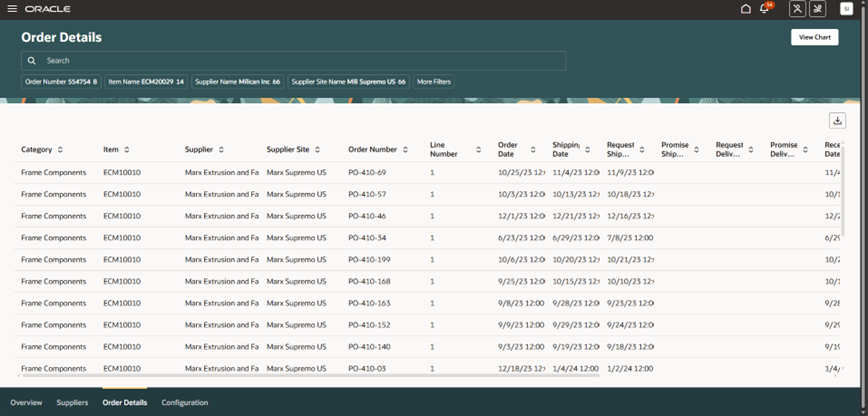Viewport: 868px width, 416px height.
Task: Open the Configuration tab
Action: (185, 403)
